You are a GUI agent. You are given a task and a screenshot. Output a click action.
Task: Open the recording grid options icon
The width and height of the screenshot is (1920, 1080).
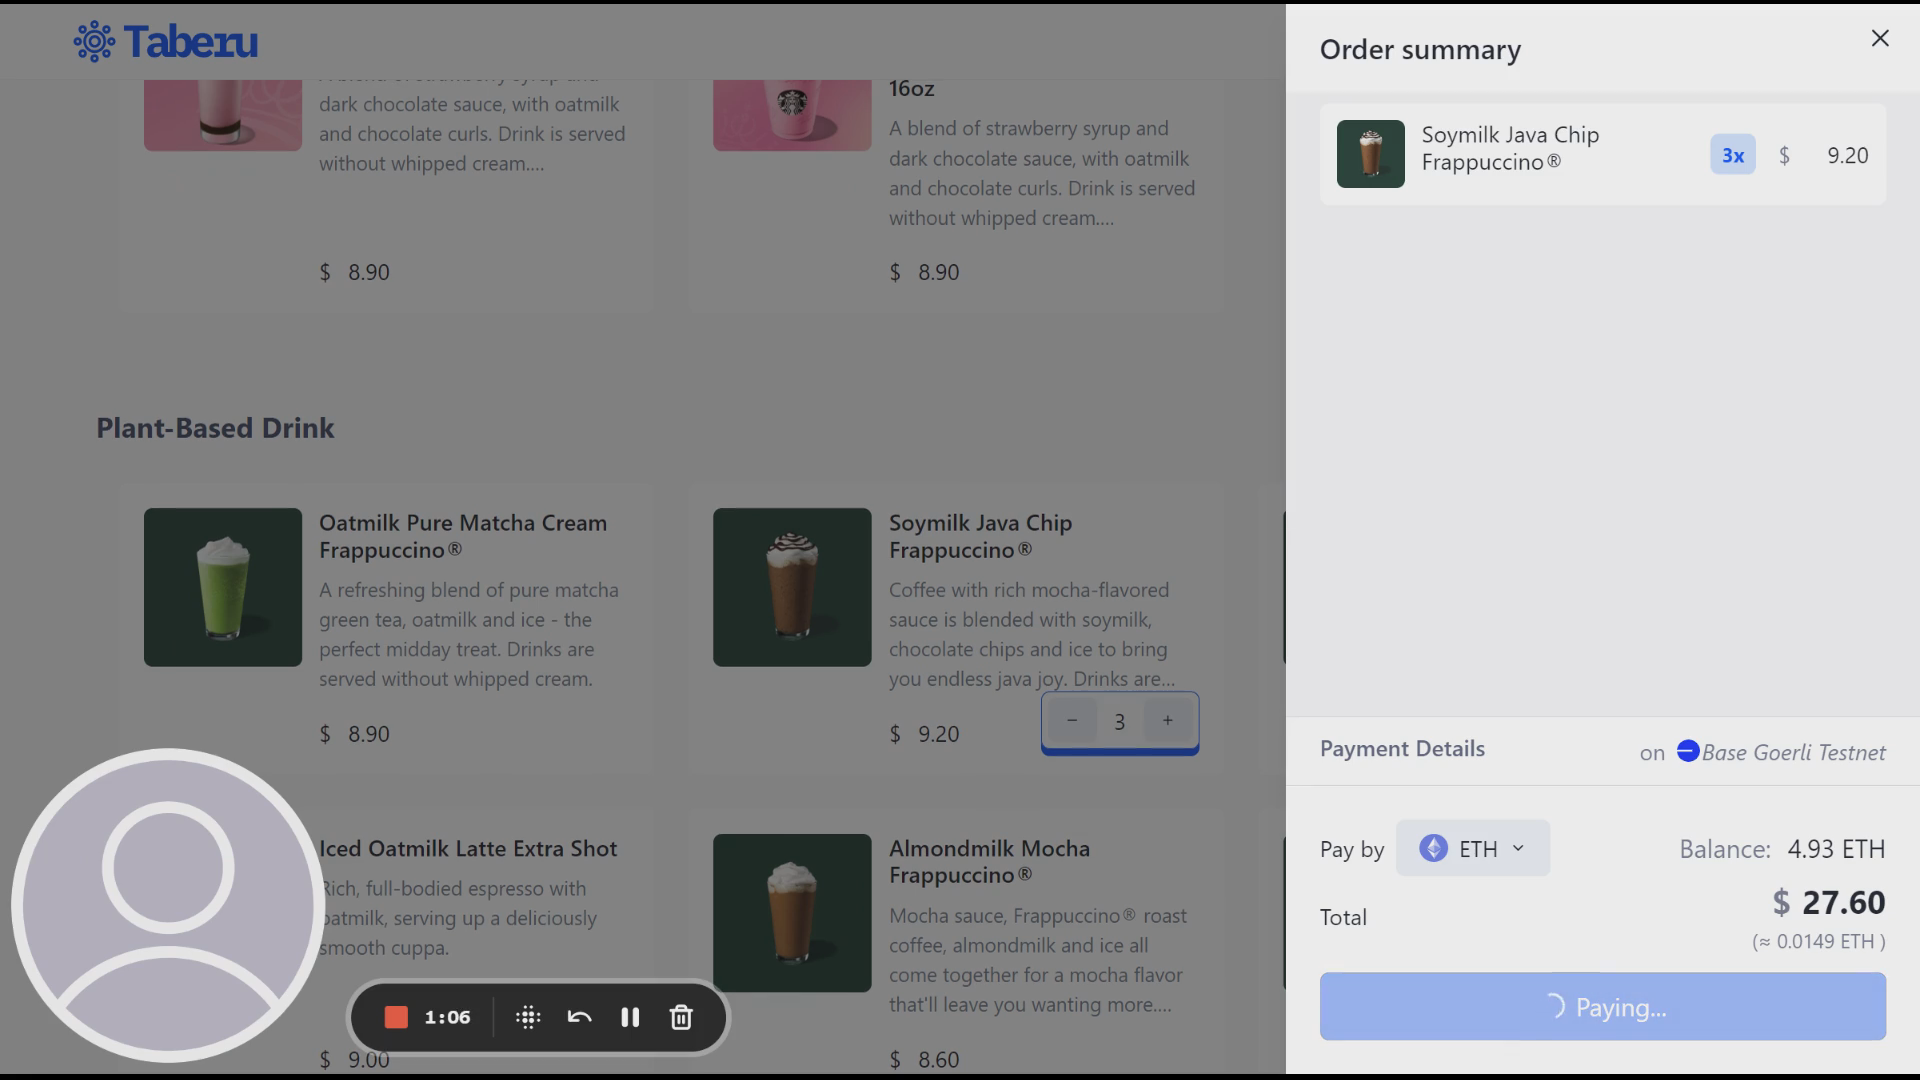click(x=528, y=1017)
